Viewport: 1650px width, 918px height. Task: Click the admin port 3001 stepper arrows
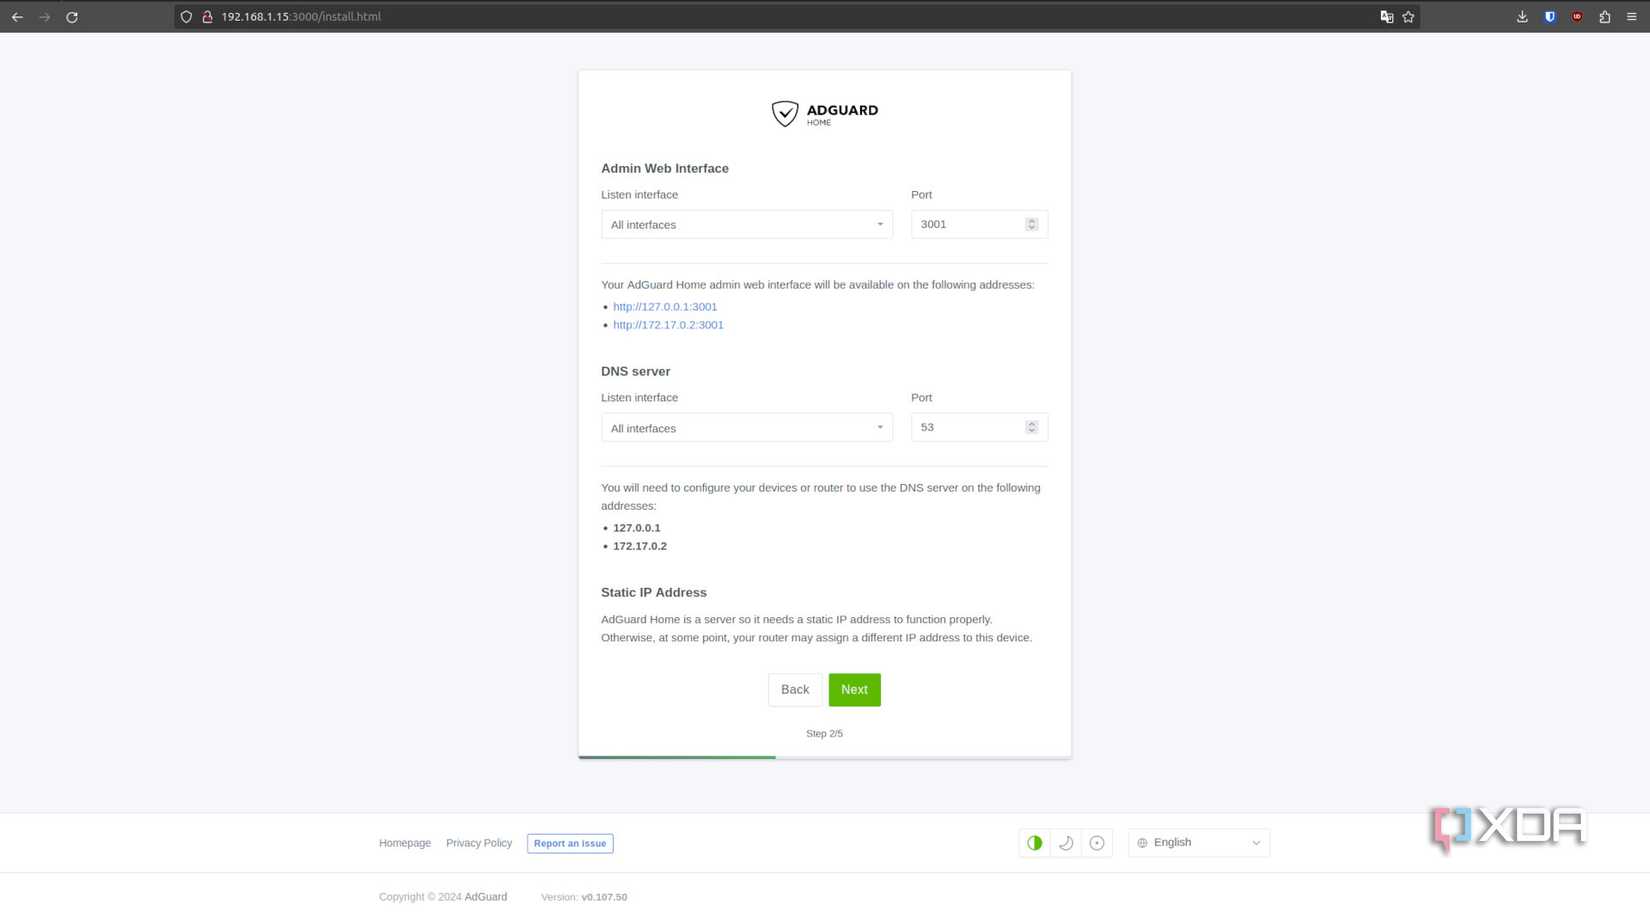point(1031,225)
